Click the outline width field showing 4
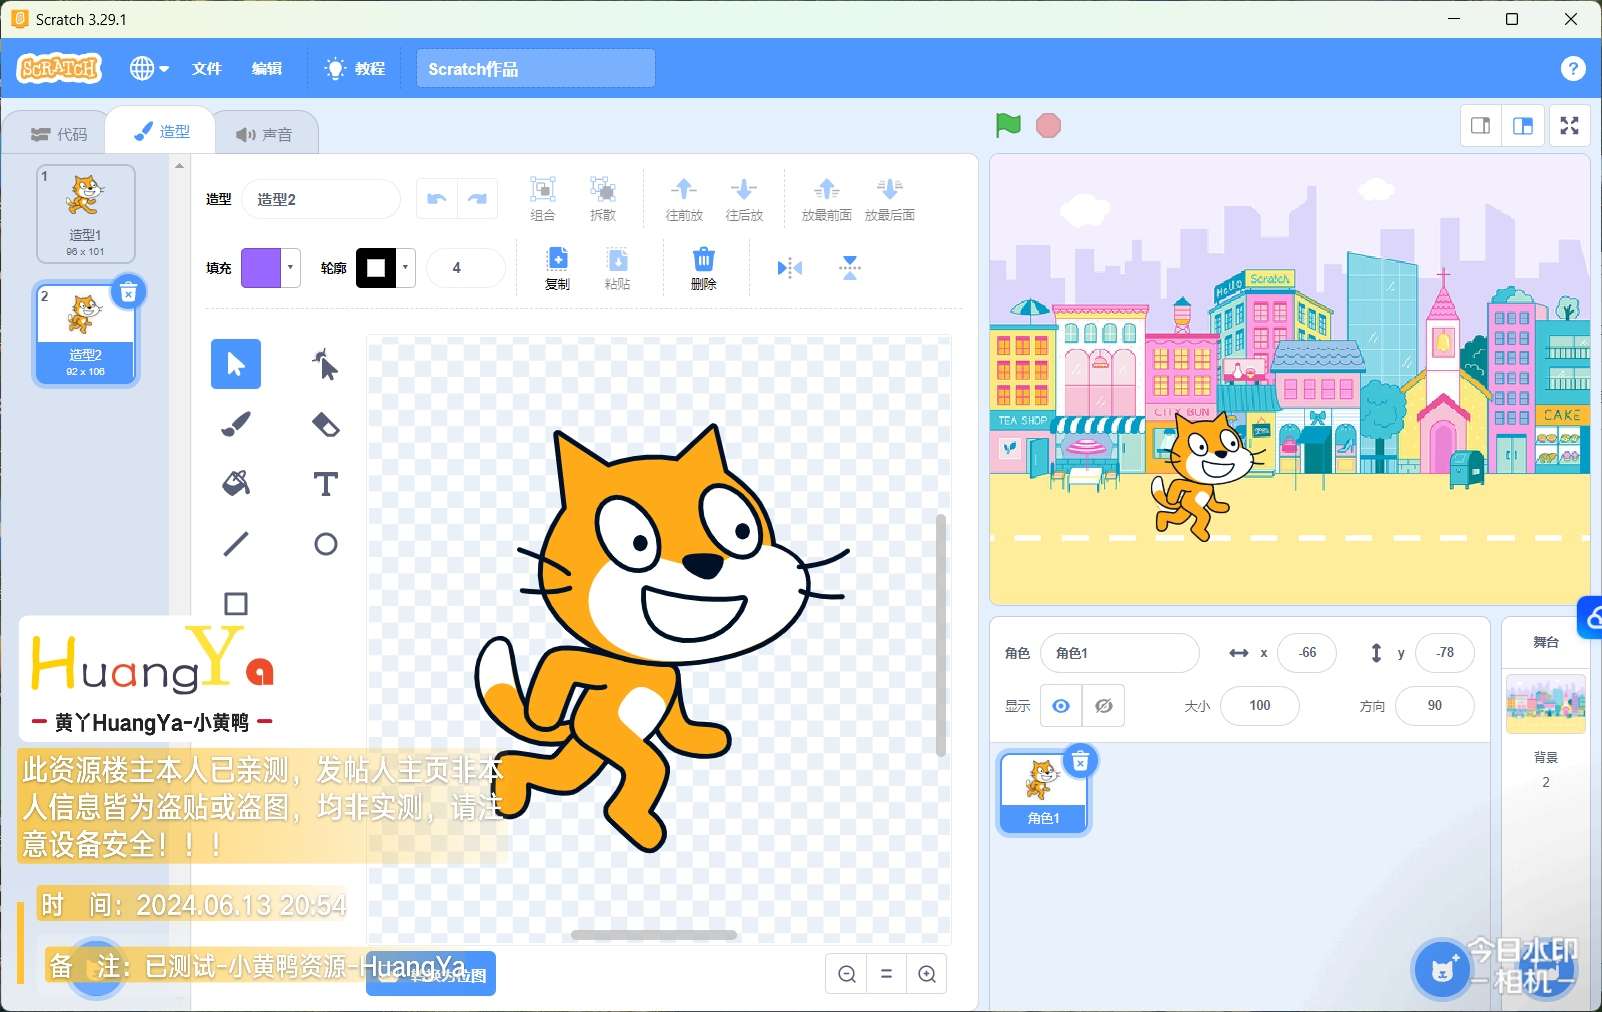Viewport: 1602px width, 1012px height. coord(466,268)
